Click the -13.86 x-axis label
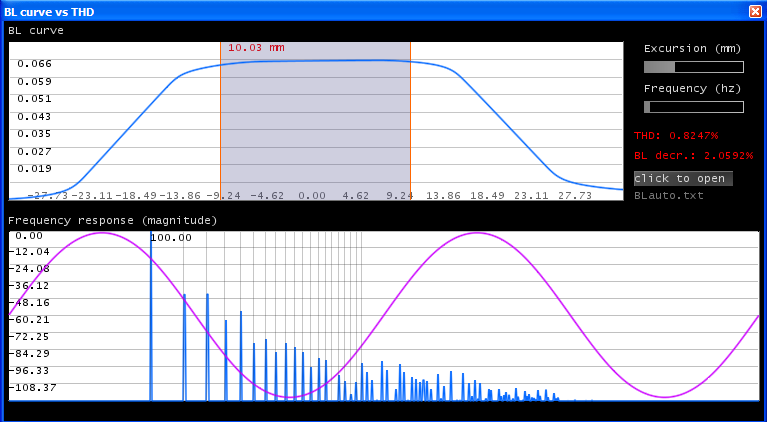Image resolution: width=767 pixels, height=422 pixels. tap(180, 196)
